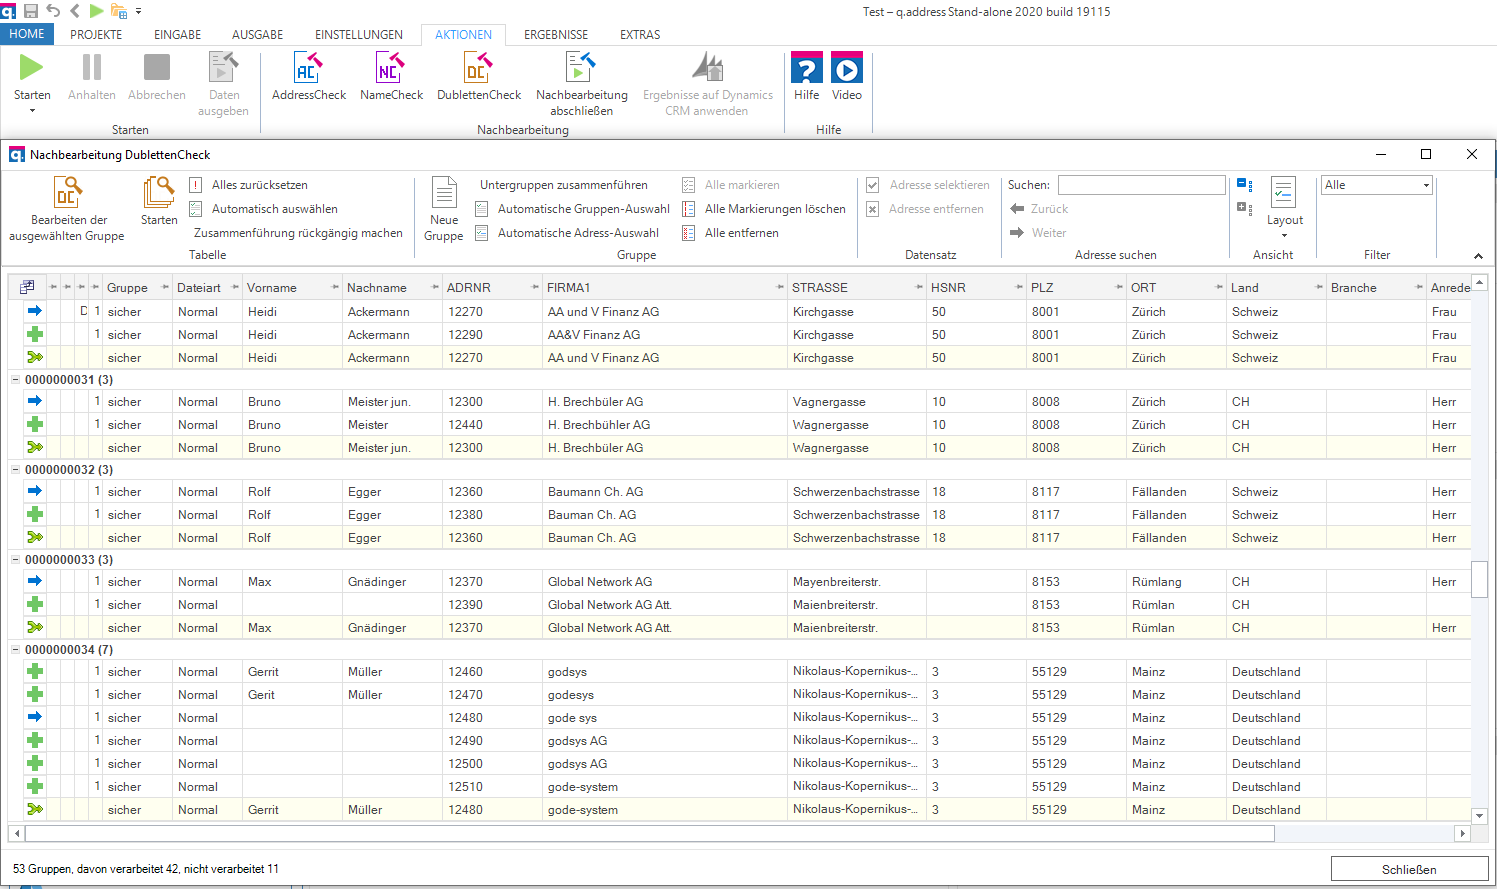Click the down arrow of the table's vertical scrollbar
The image size is (1497, 889).
coord(1479,815)
